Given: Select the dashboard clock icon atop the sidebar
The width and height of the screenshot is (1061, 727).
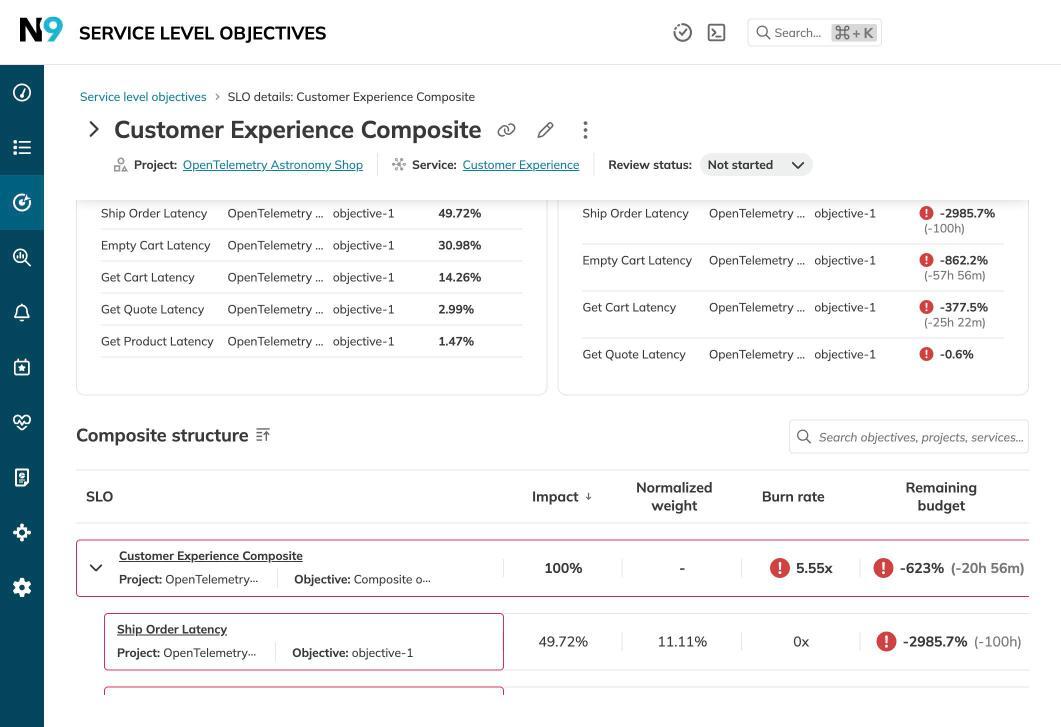Looking at the screenshot, I should click(x=21, y=91).
